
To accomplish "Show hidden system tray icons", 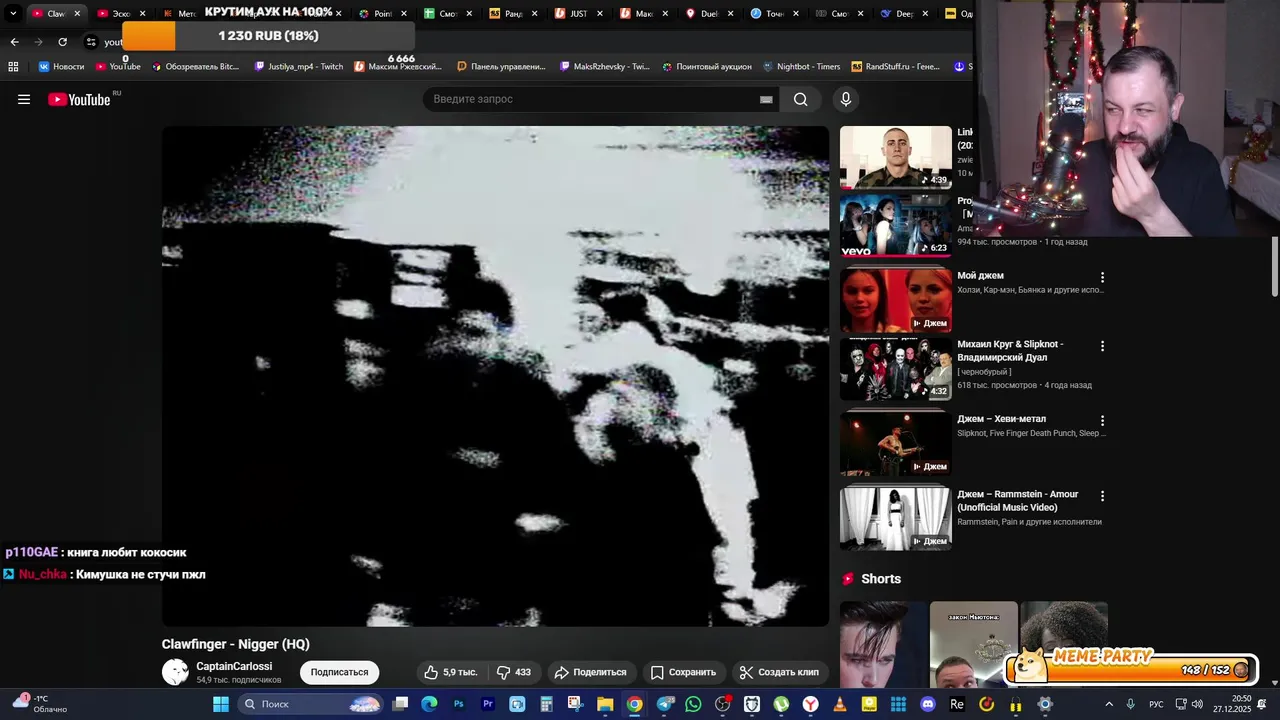I will (x=1108, y=704).
